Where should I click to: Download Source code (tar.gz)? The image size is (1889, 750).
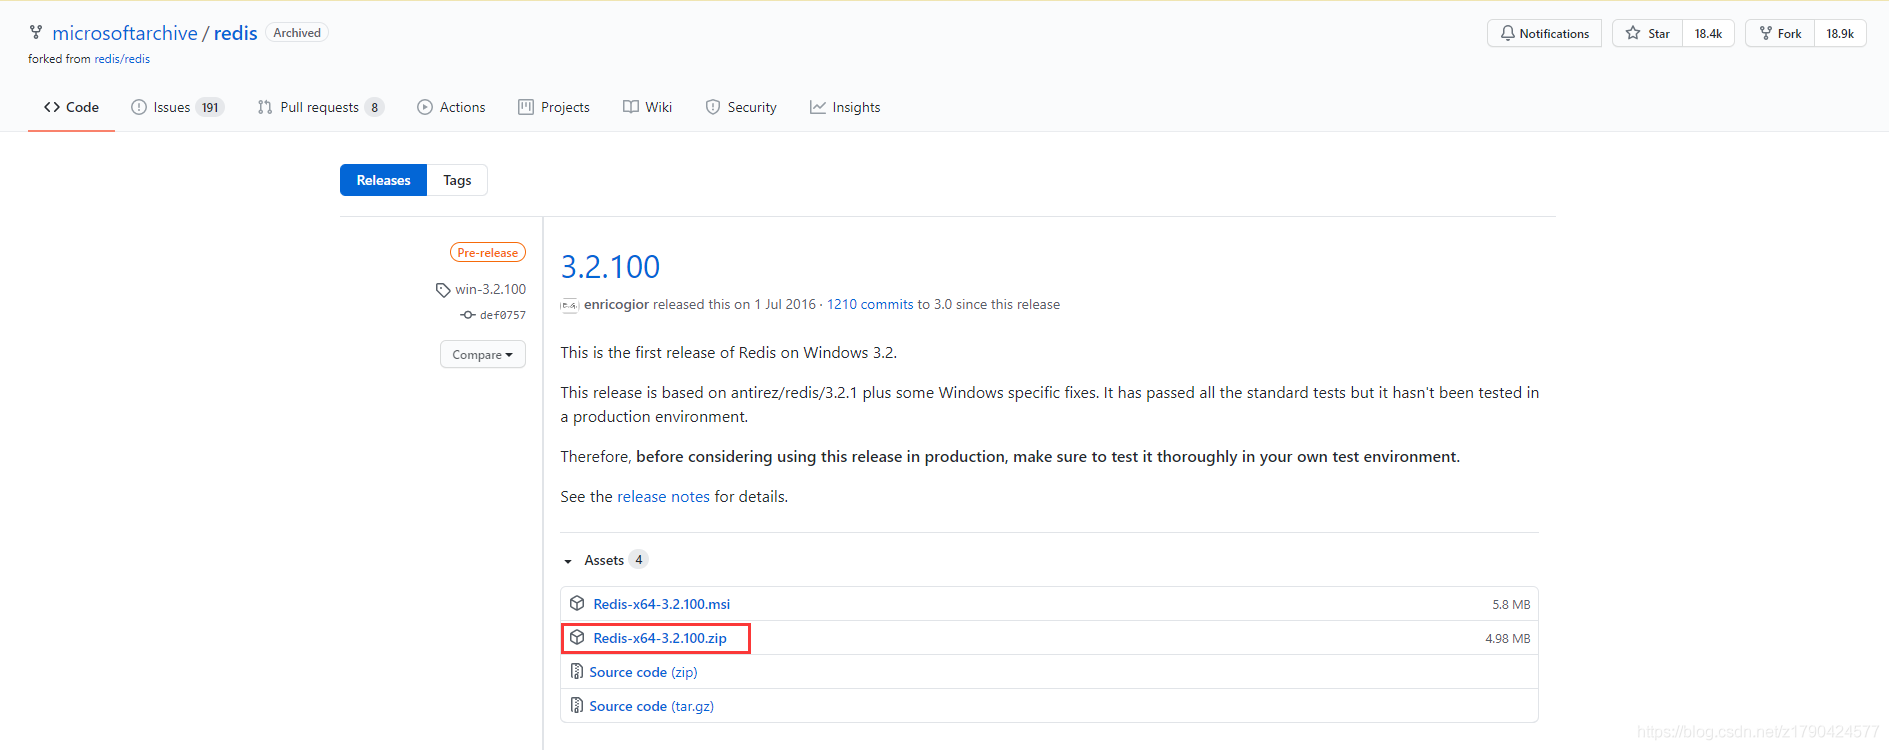(651, 706)
